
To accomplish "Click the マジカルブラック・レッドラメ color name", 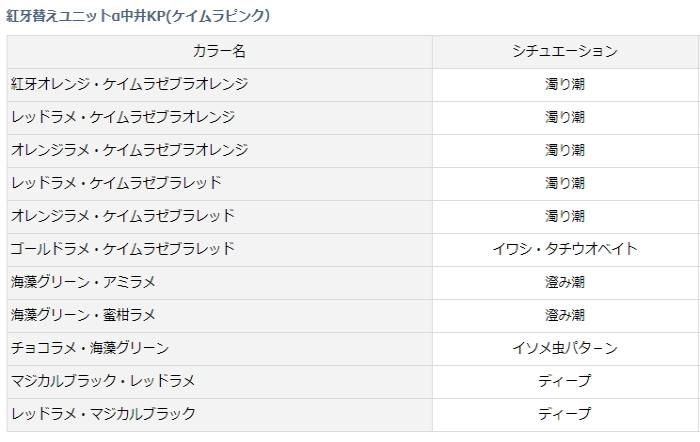I will point(103,381).
